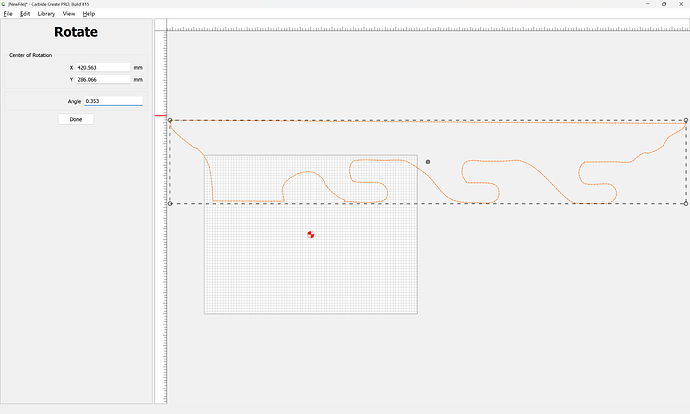
Task: Open the Help menu
Action: coord(89,14)
